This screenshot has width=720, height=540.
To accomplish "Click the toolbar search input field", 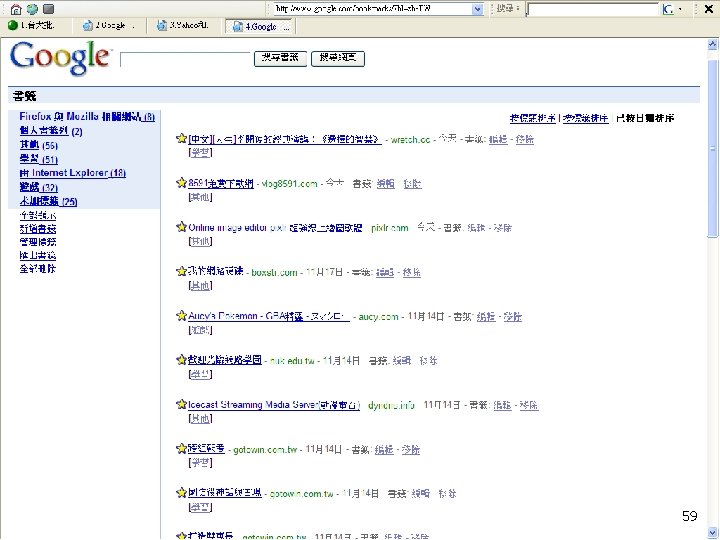I will pos(593,9).
